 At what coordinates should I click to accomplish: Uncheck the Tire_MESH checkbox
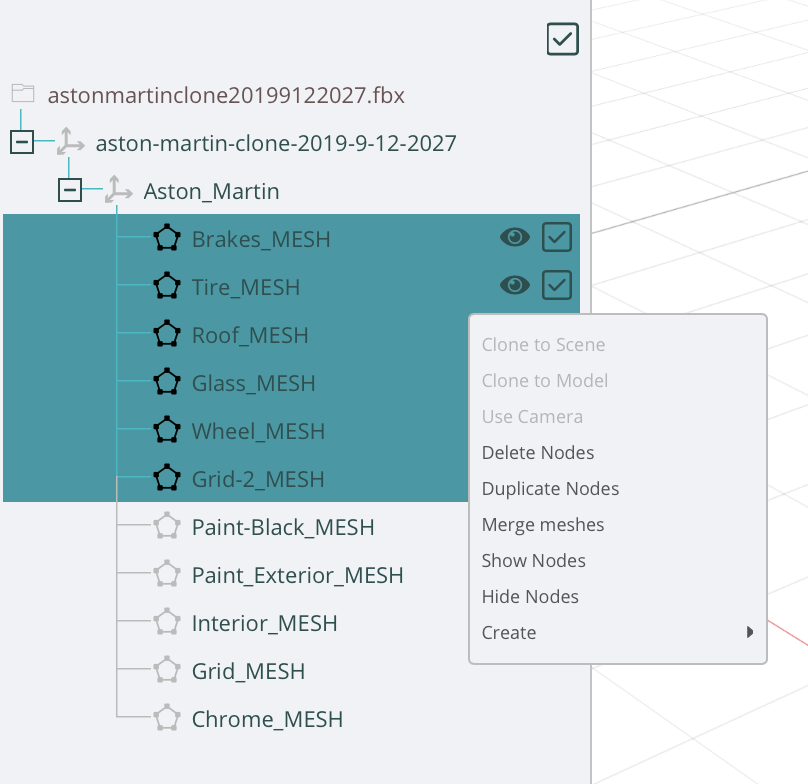pyautogui.click(x=556, y=286)
